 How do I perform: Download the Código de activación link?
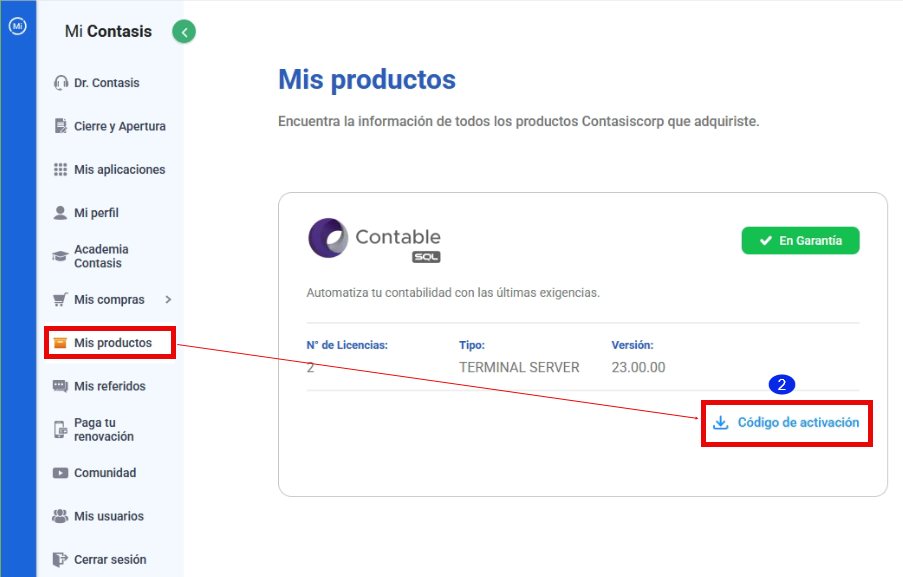tap(798, 423)
